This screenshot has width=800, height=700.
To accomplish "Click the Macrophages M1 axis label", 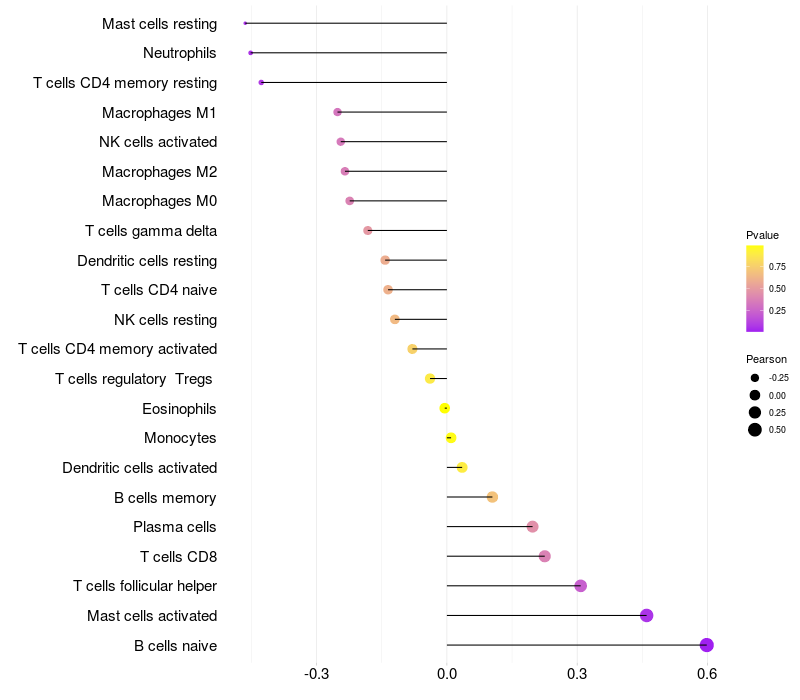I will click(x=159, y=113).
